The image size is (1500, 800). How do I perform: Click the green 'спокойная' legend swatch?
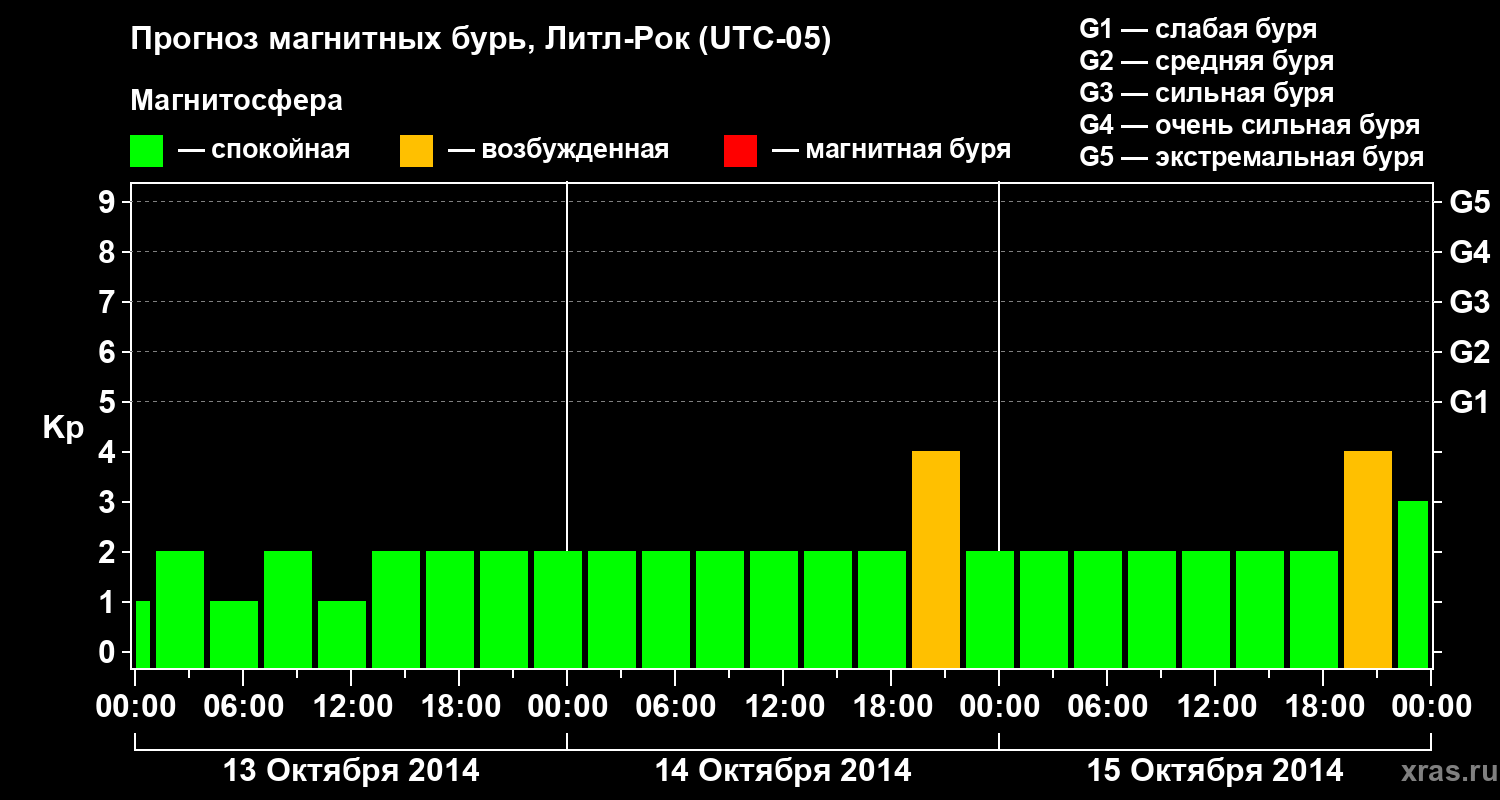pyautogui.click(x=146, y=151)
